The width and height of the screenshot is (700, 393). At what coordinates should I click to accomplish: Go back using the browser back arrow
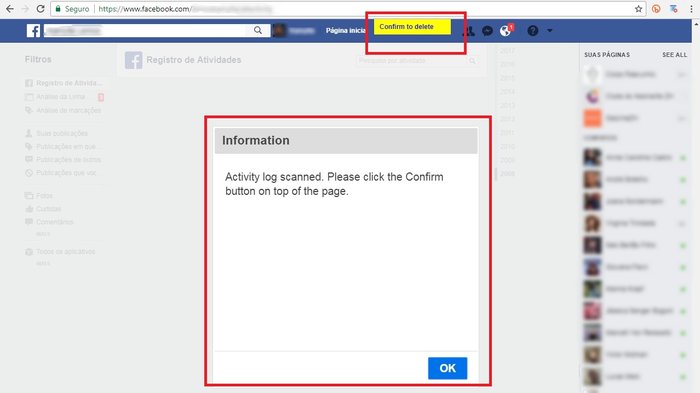(9, 8)
